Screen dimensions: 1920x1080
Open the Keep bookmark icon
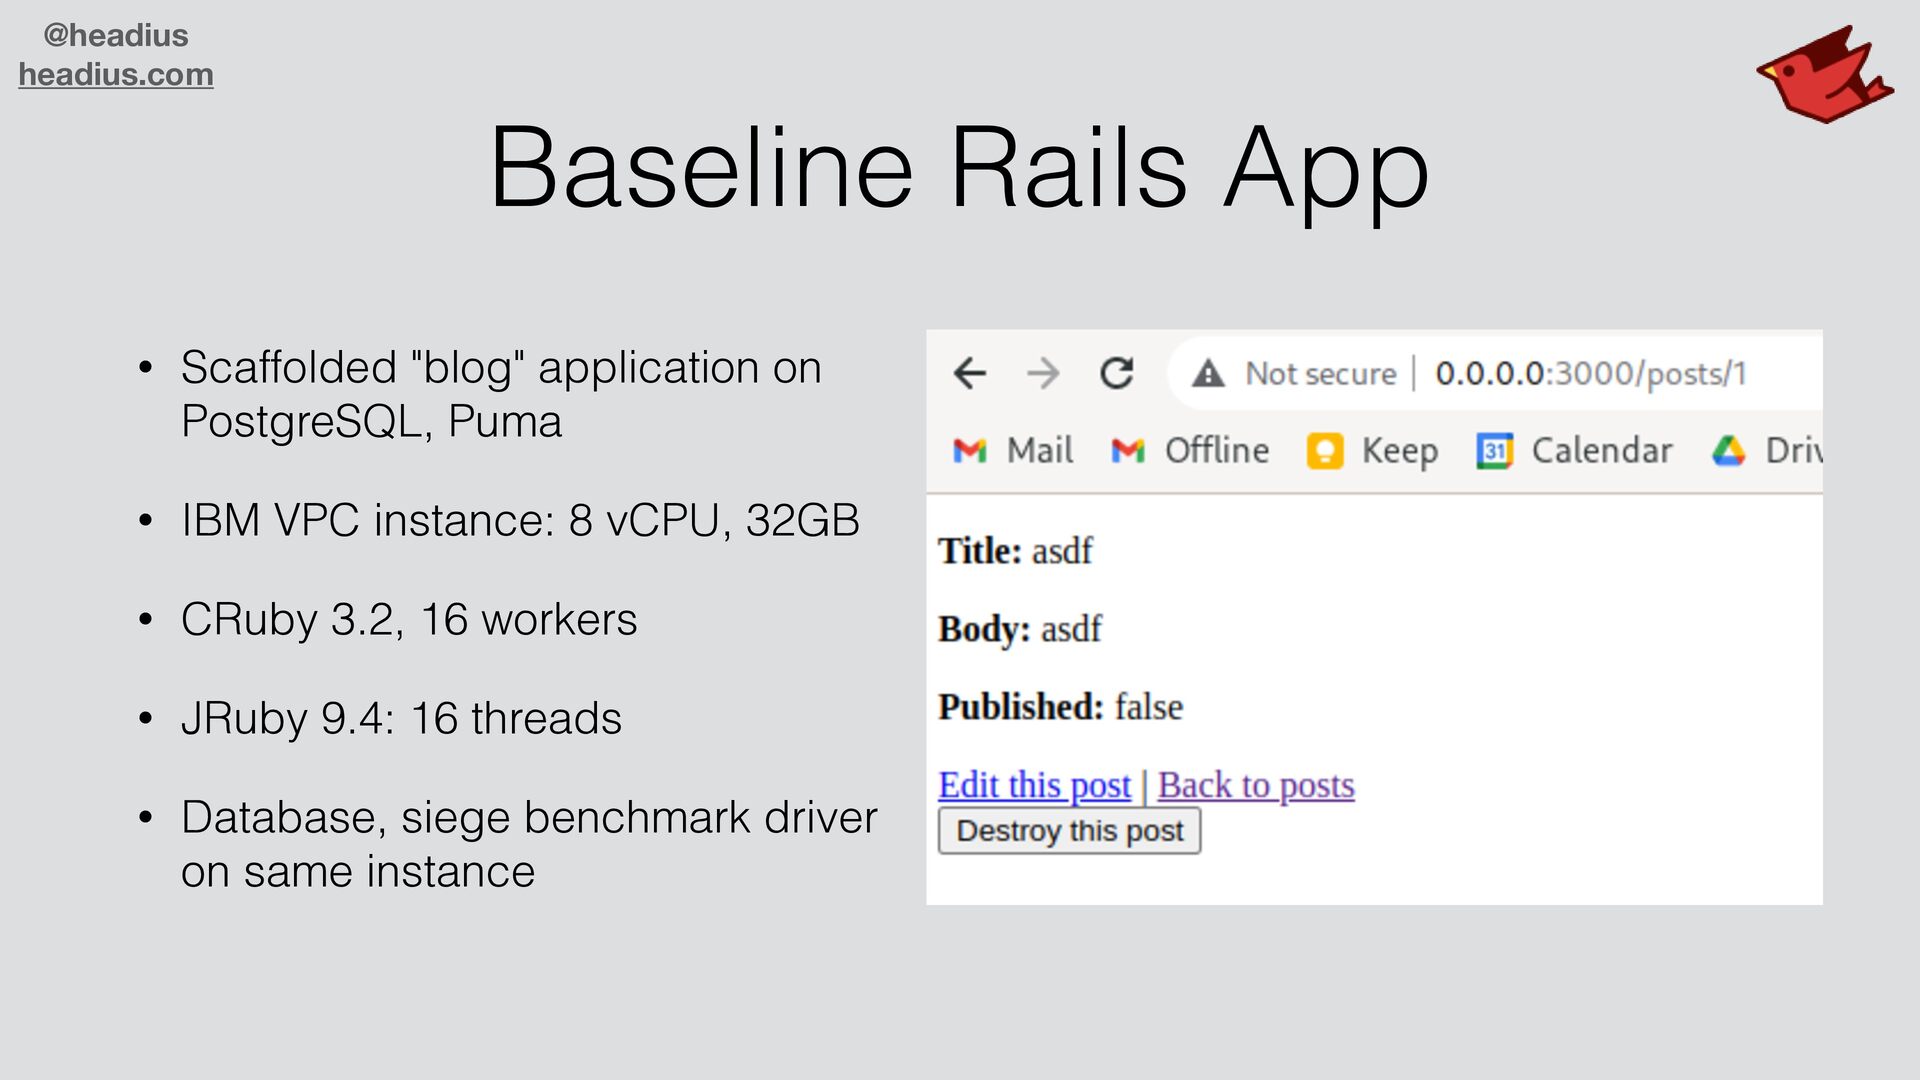point(1324,451)
